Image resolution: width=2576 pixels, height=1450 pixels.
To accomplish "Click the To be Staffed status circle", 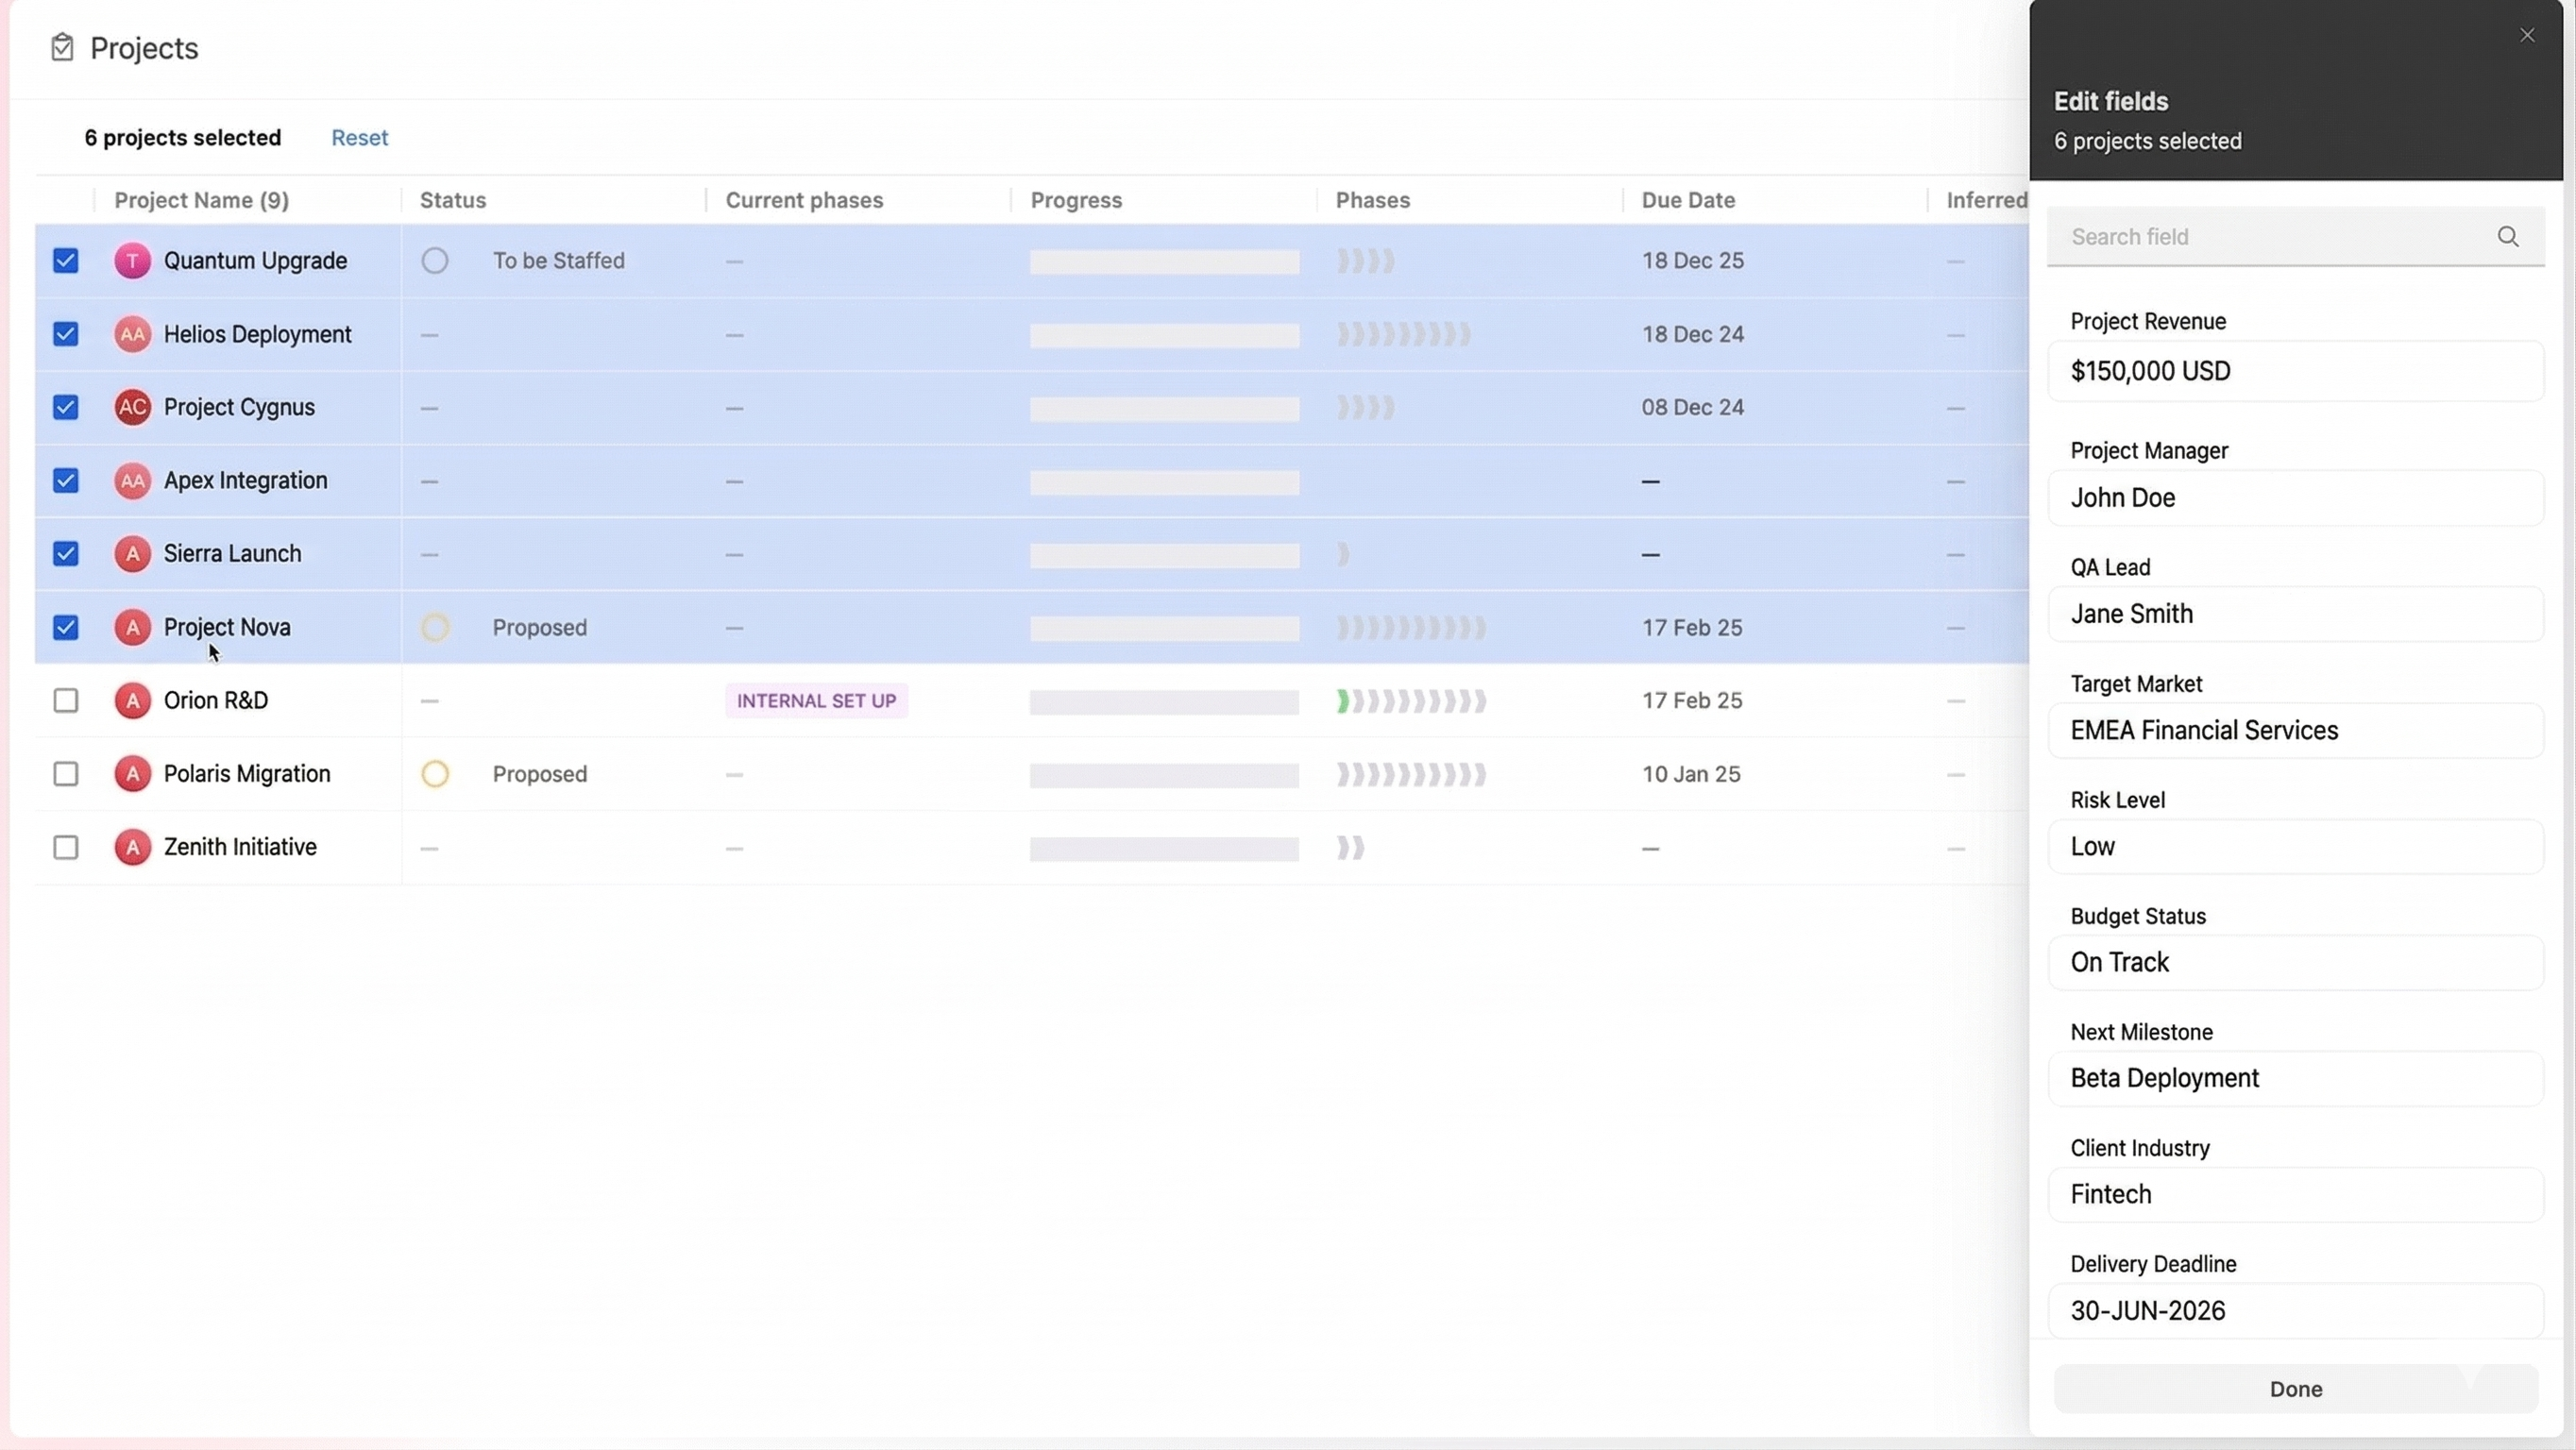I will coord(434,260).
